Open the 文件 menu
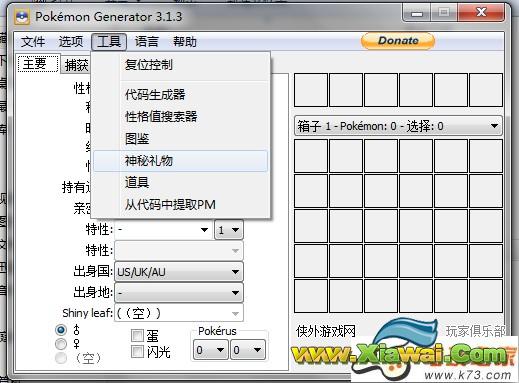This screenshot has width=519, height=383. [33, 42]
